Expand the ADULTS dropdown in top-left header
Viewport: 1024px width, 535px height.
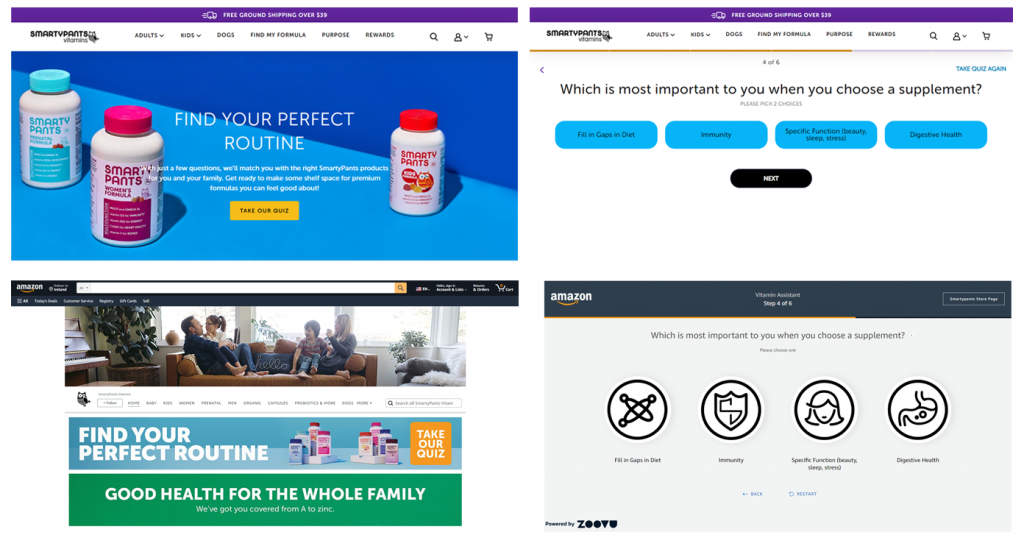tap(150, 35)
